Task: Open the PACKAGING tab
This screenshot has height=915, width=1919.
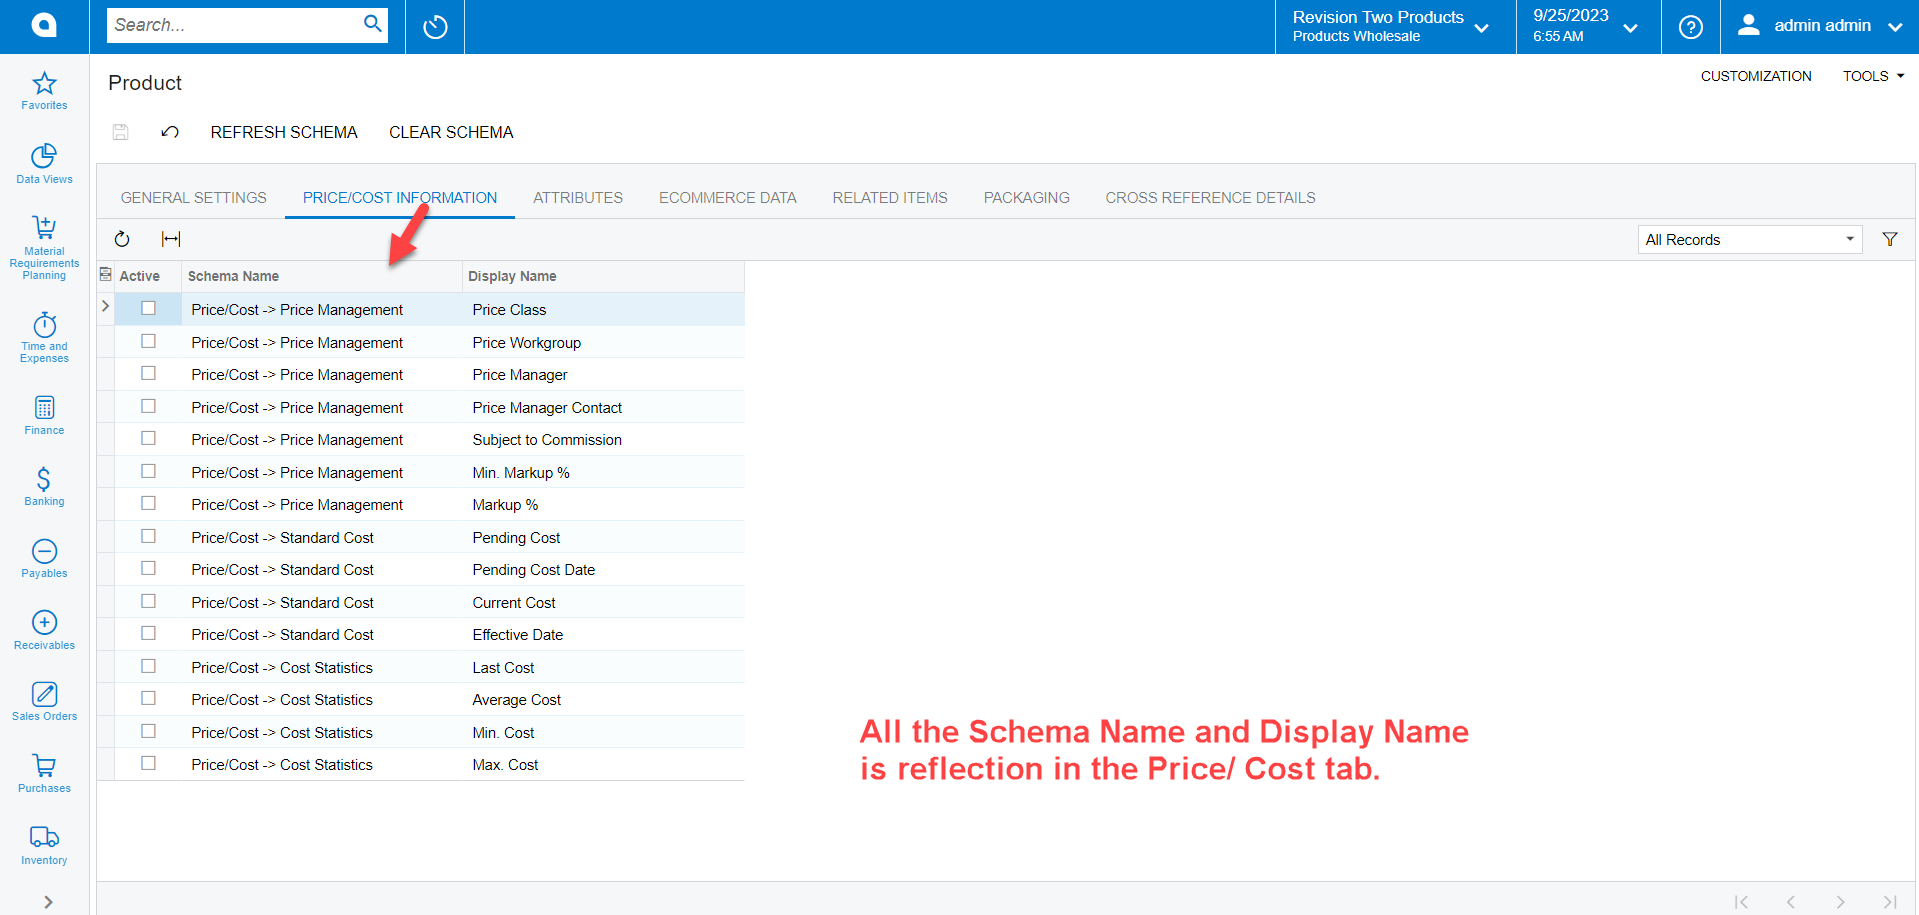Action: click(1026, 197)
